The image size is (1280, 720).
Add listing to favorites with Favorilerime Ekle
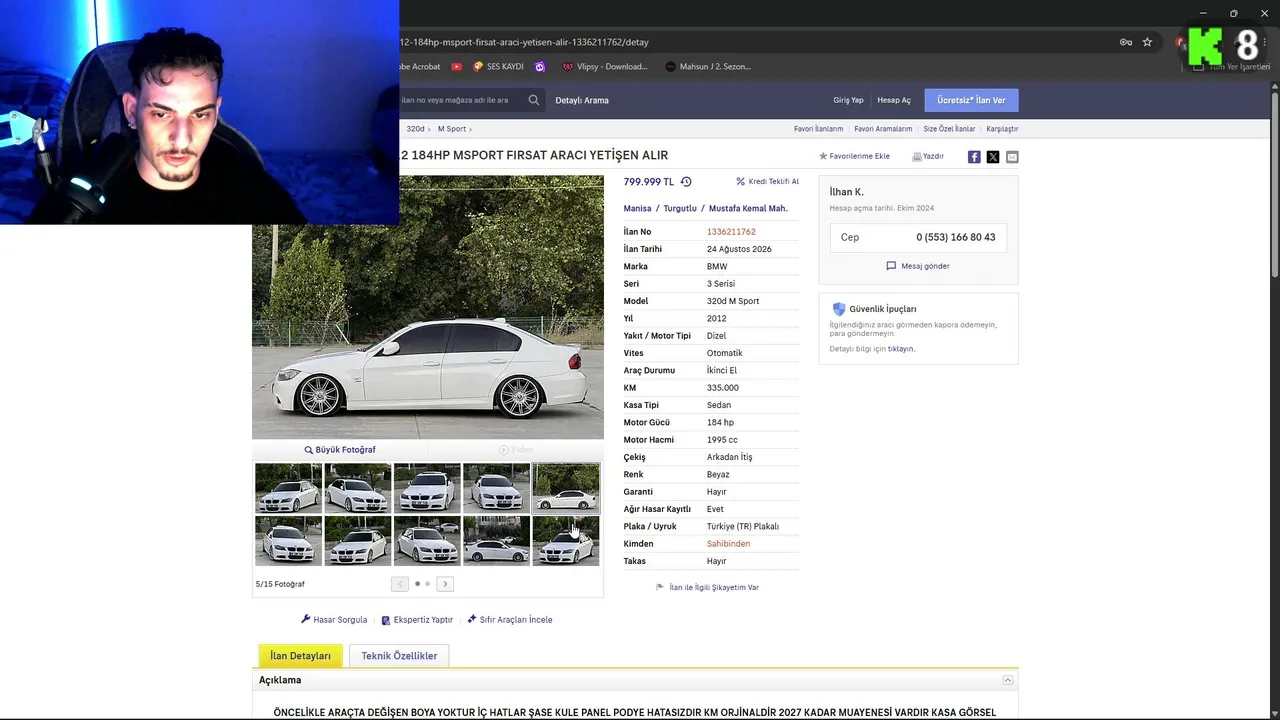pos(855,157)
